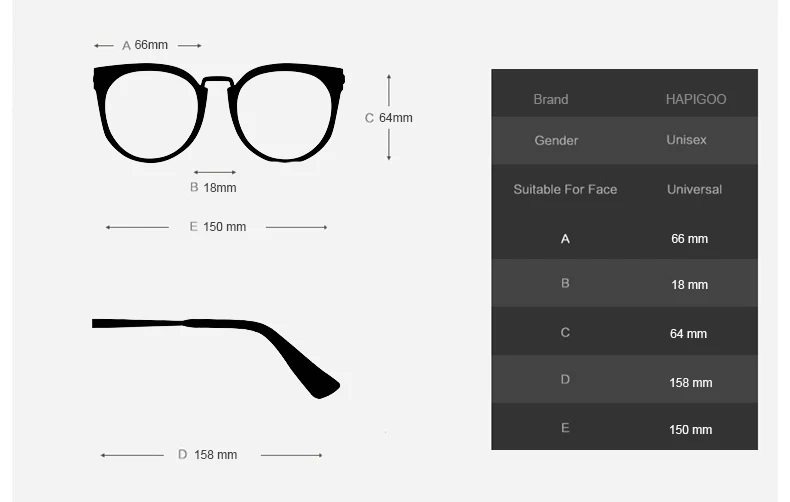This screenshot has height=502, width=790.
Task: Click the HAPIGOO brand value
Action: (696, 99)
